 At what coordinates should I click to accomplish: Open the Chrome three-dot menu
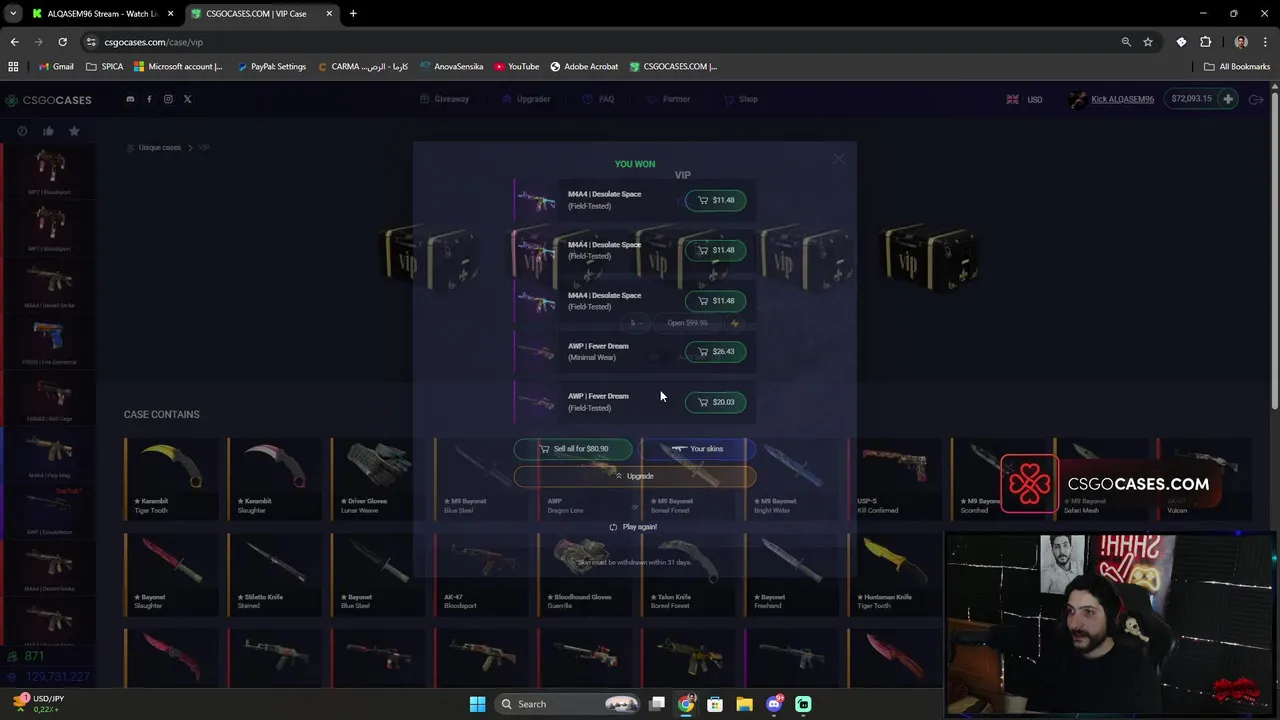click(x=1265, y=42)
